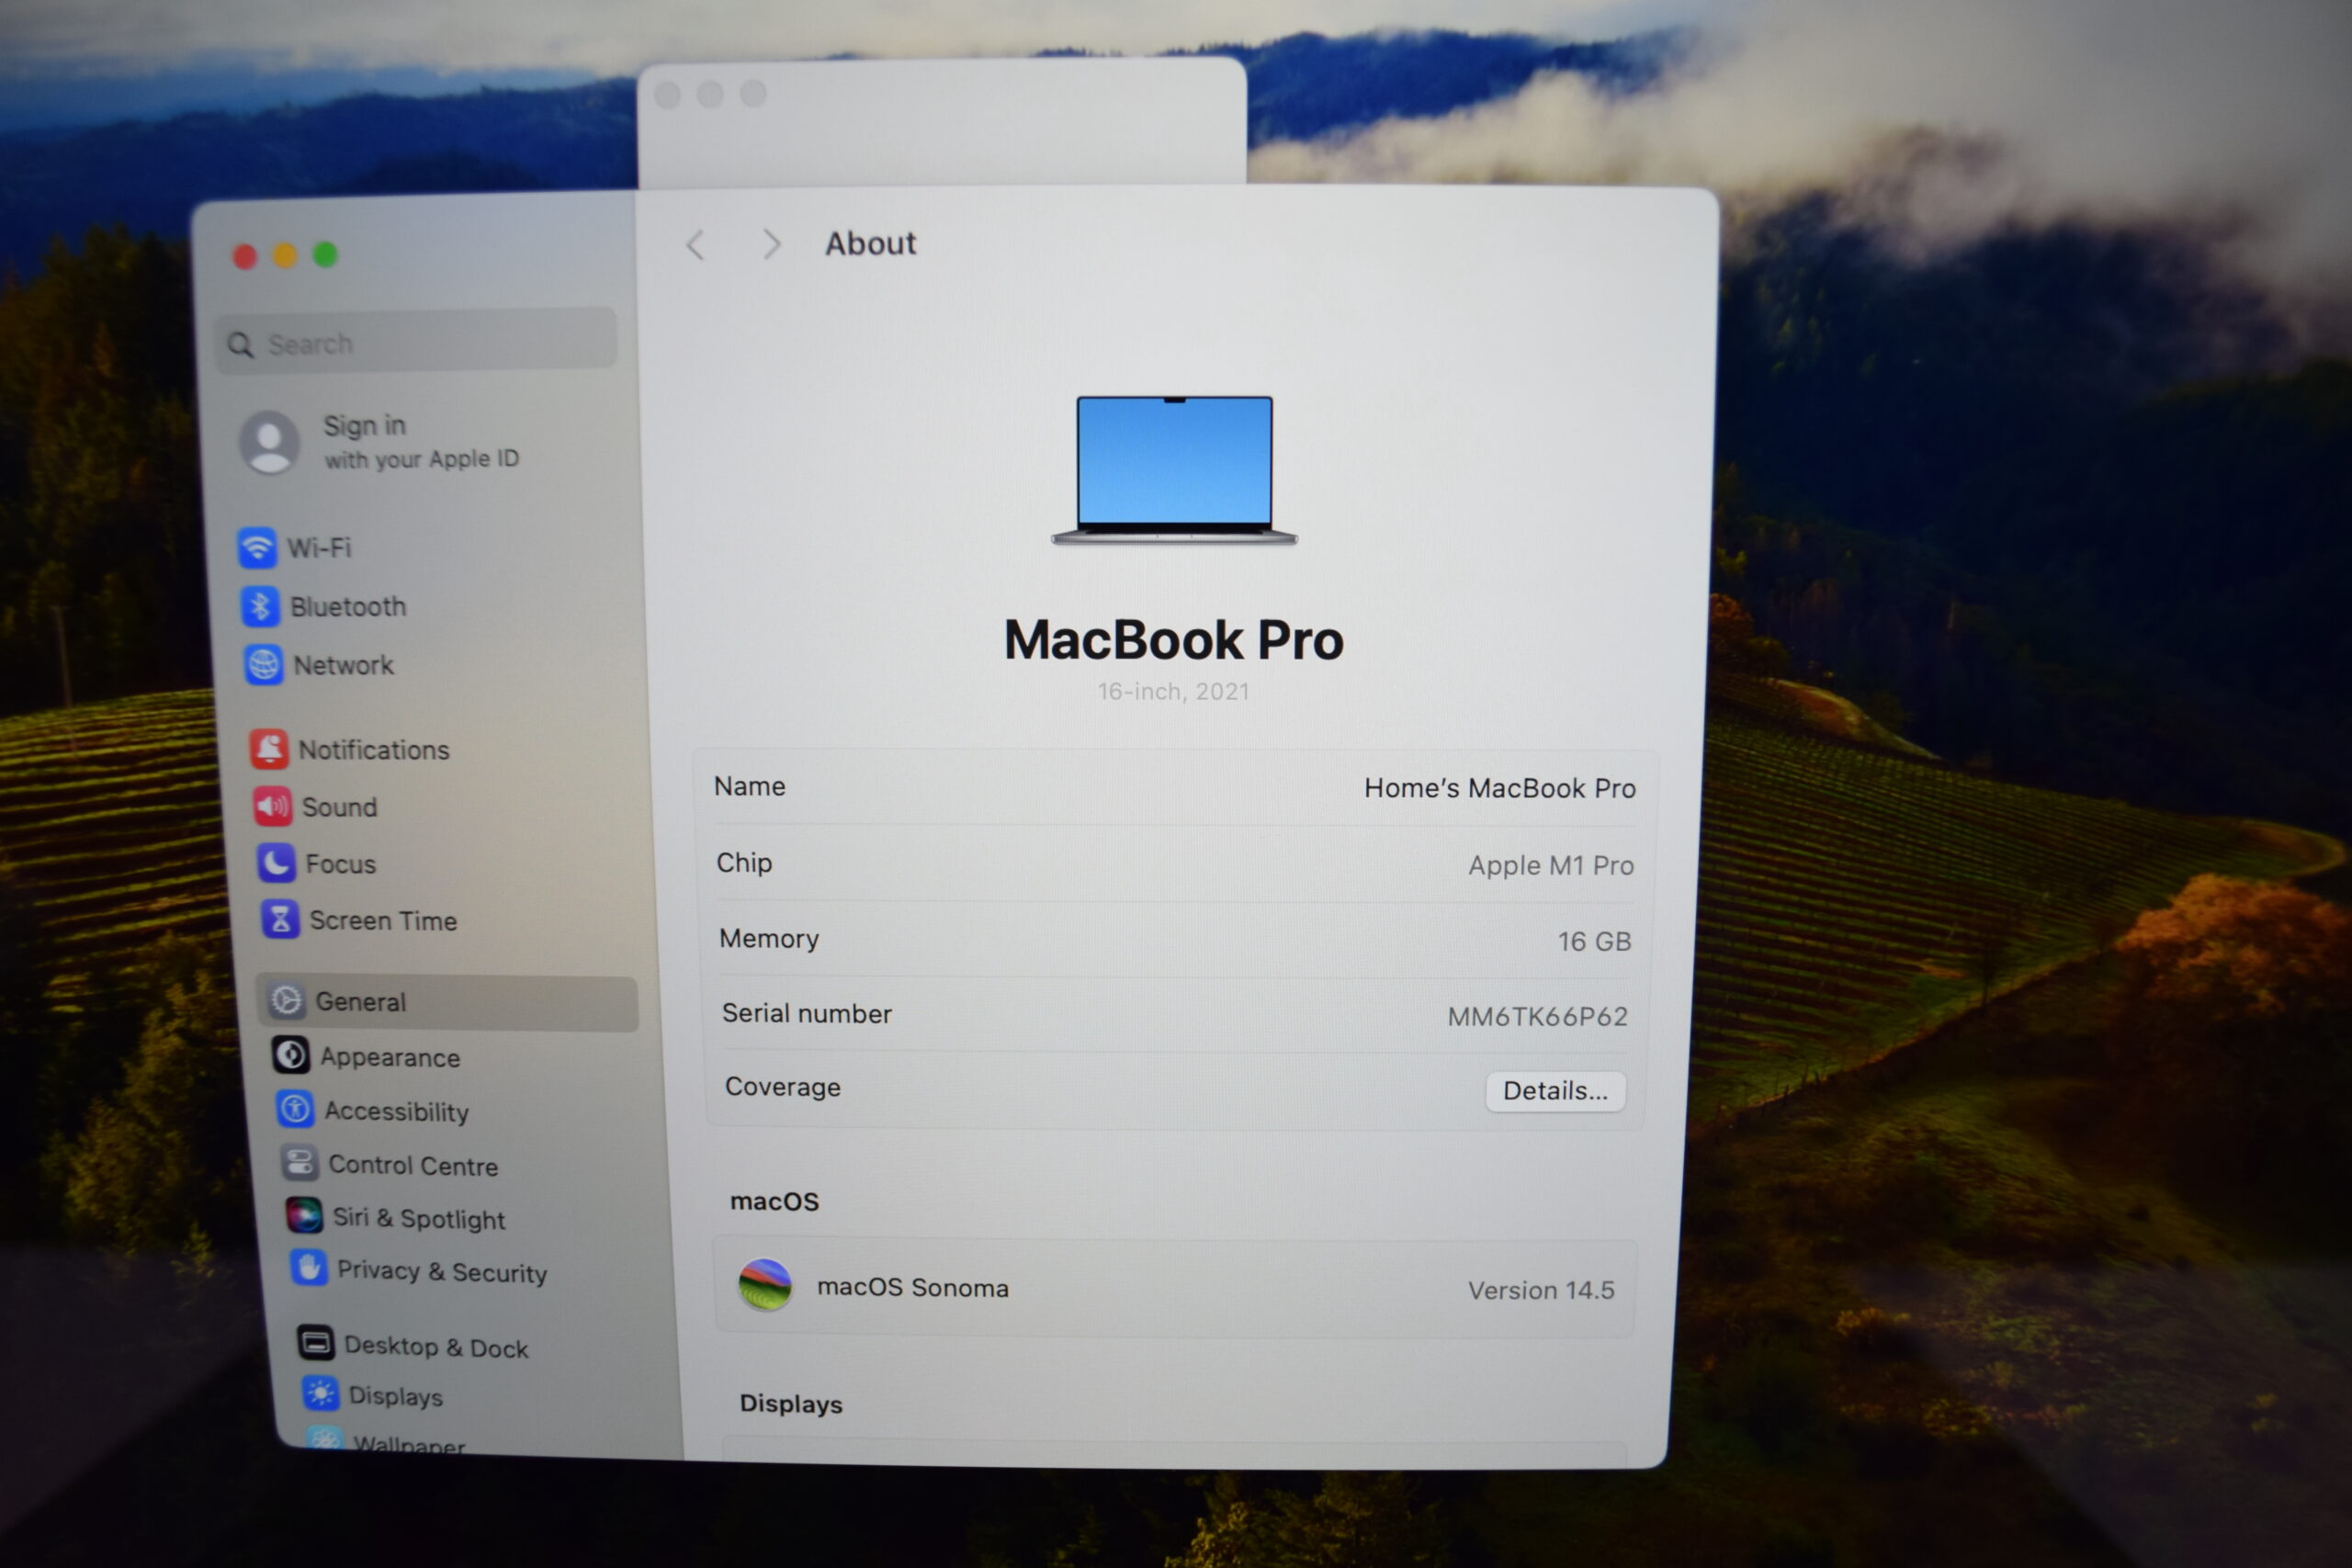
Task: Open the Control Centre icon
Action: 299,1163
